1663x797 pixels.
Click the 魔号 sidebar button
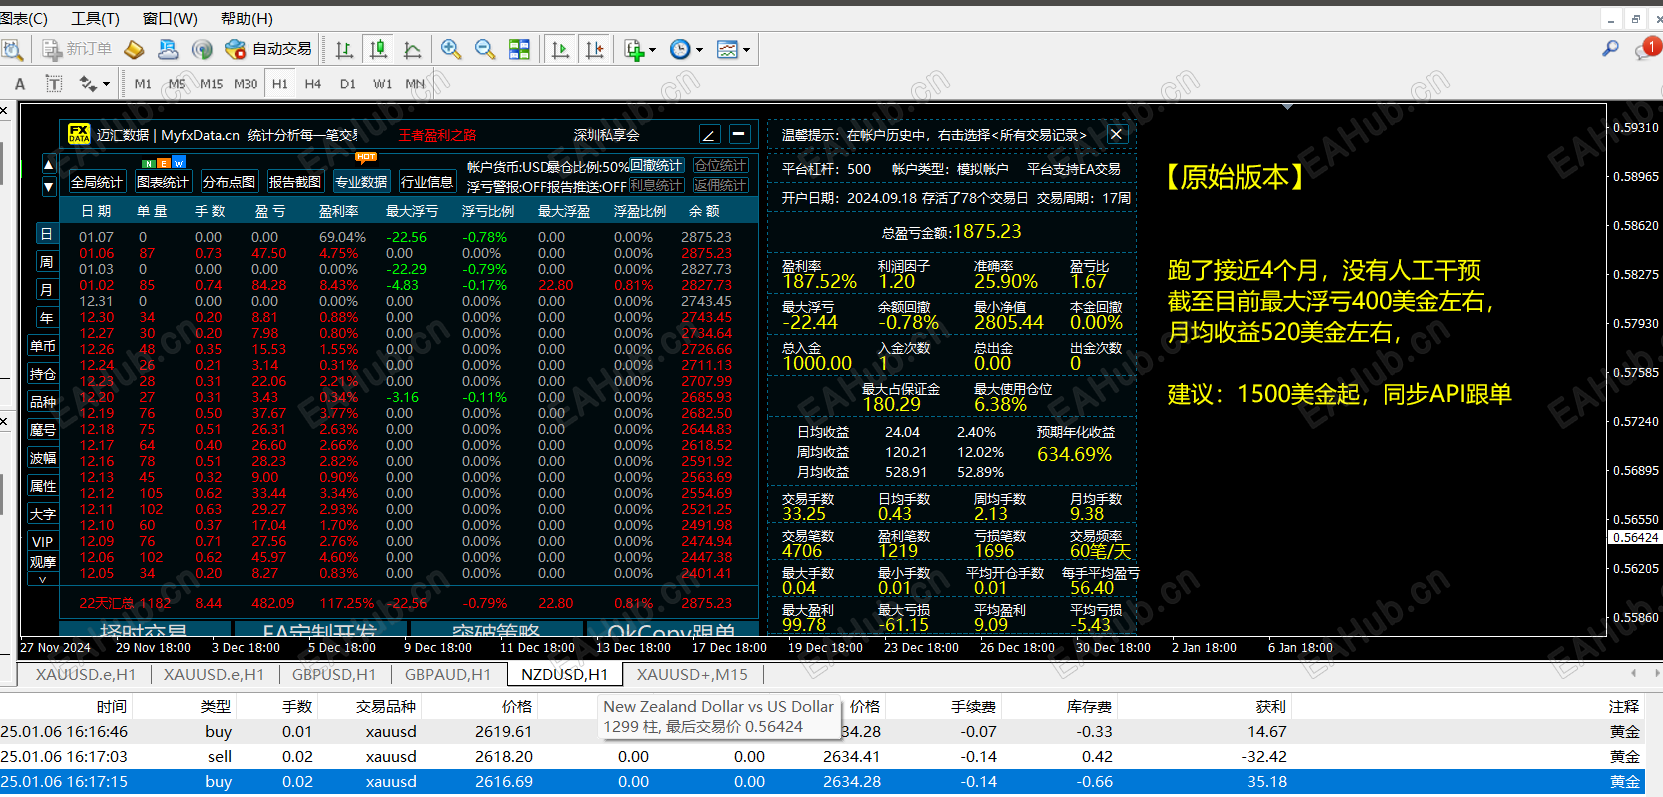[x=43, y=430]
